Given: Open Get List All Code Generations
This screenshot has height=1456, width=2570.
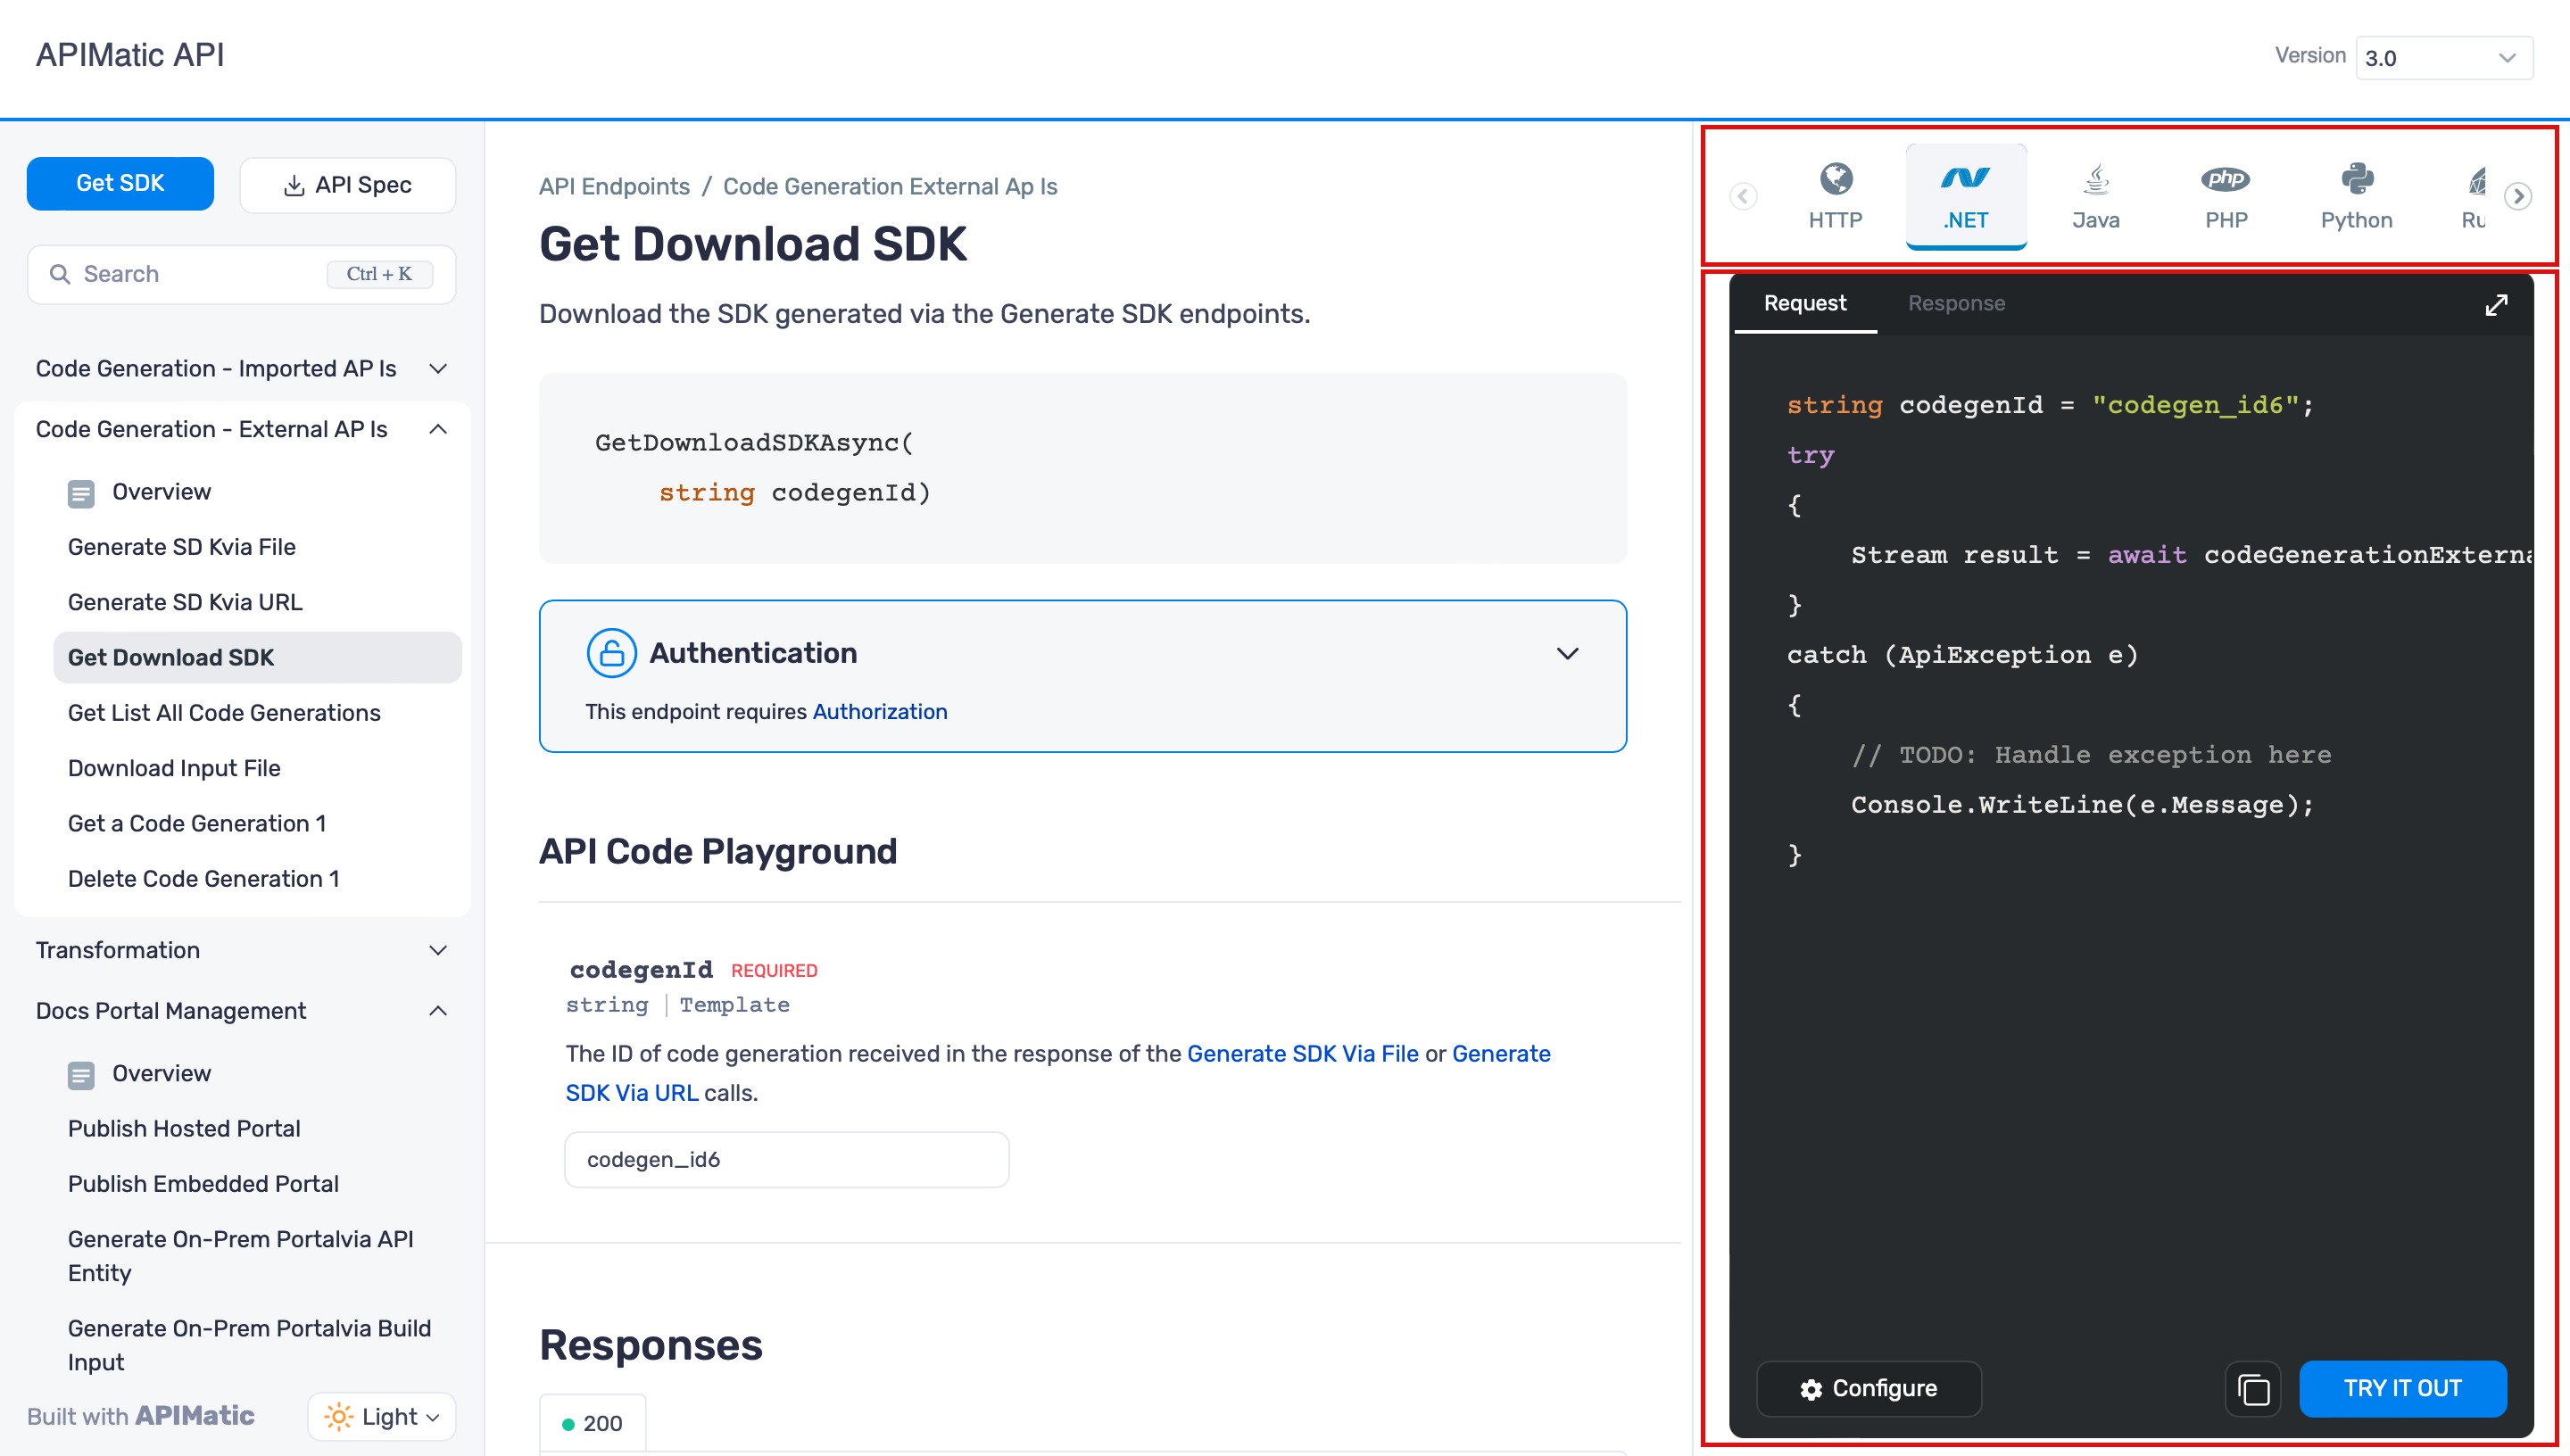Looking at the screenshot, I should [x=224, y=713].
